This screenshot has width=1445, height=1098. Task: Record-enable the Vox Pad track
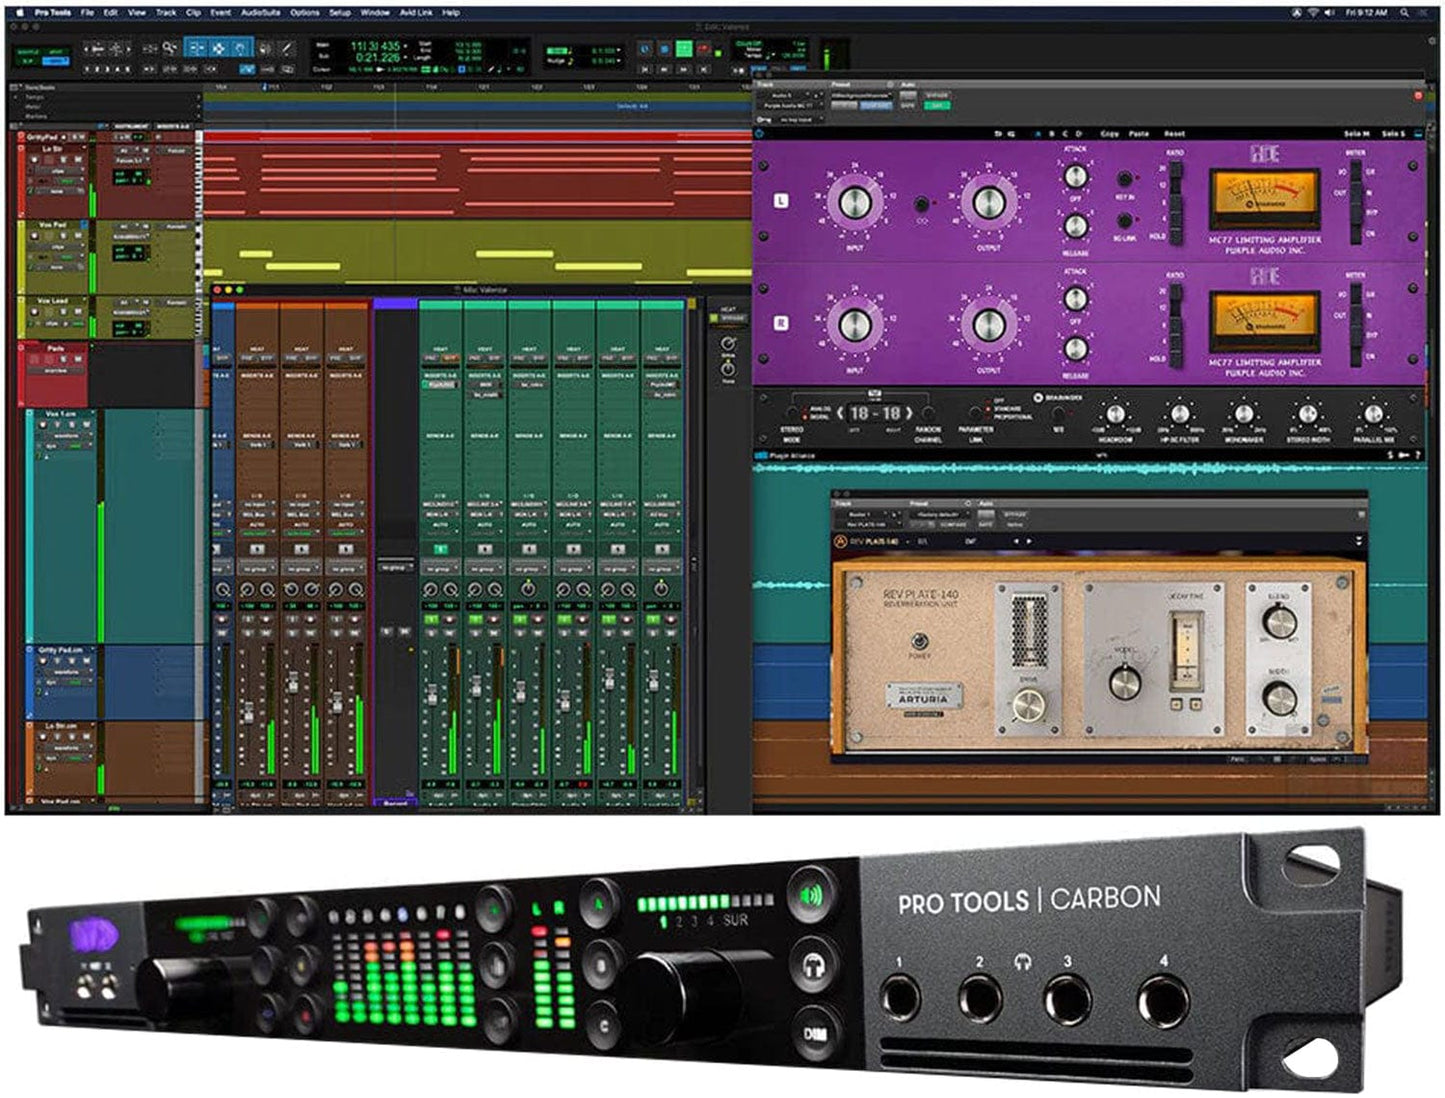35,235
